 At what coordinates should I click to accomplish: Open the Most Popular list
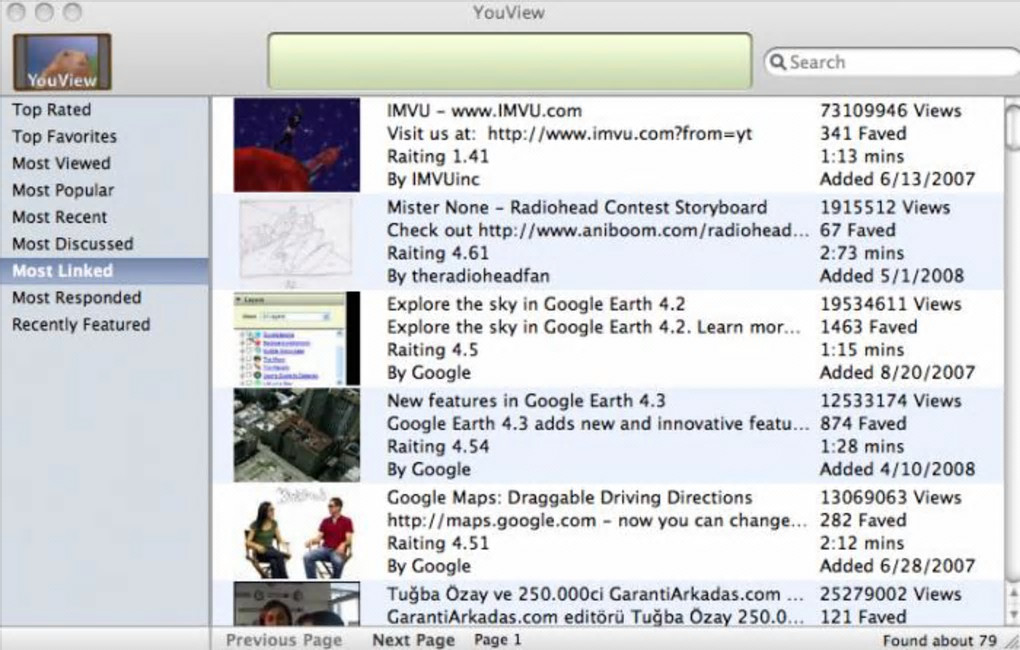point(63,191)
